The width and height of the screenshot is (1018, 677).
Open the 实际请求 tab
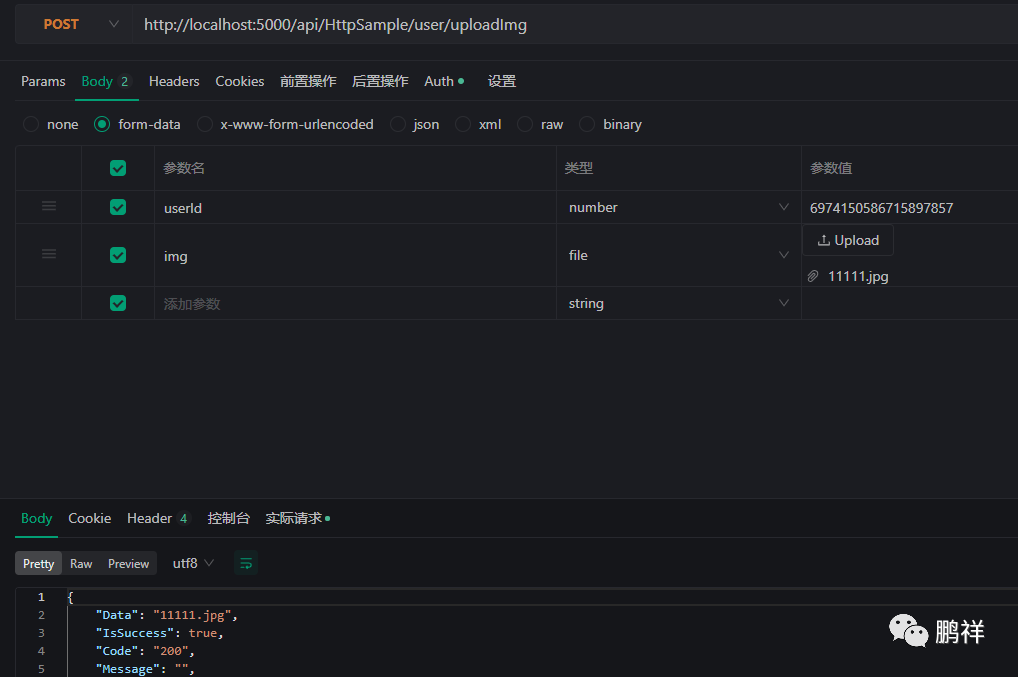coord(297,518)
